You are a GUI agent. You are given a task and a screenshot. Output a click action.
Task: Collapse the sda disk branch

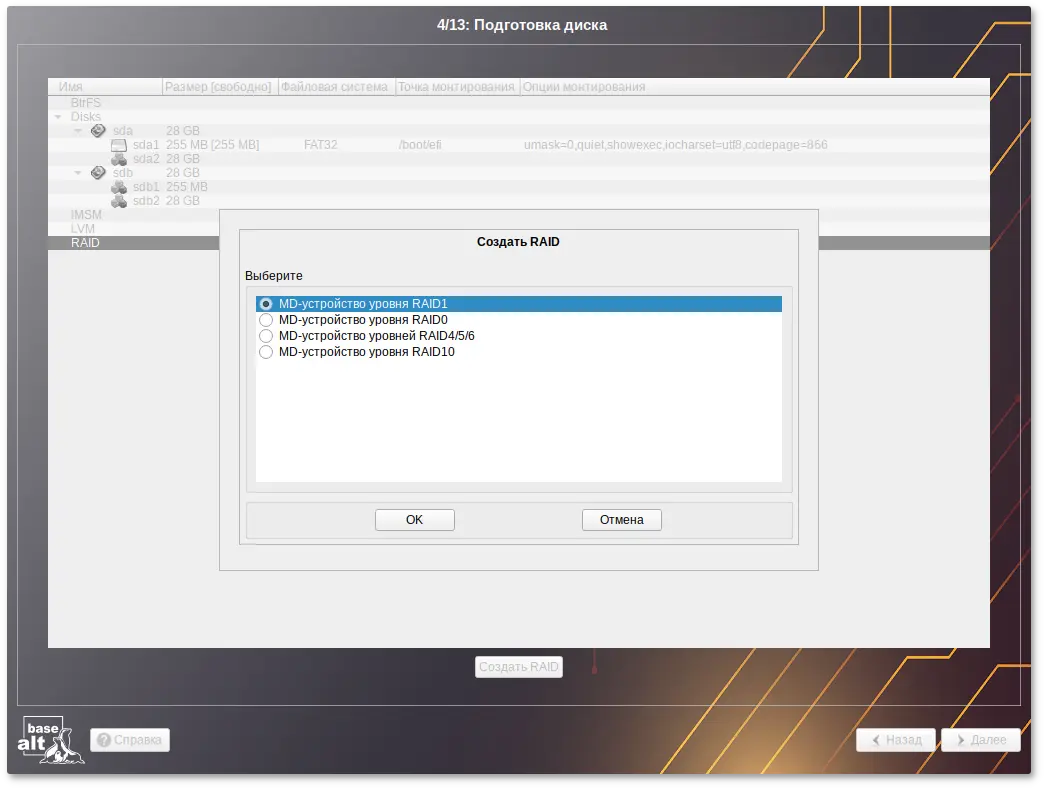[78, 131]
